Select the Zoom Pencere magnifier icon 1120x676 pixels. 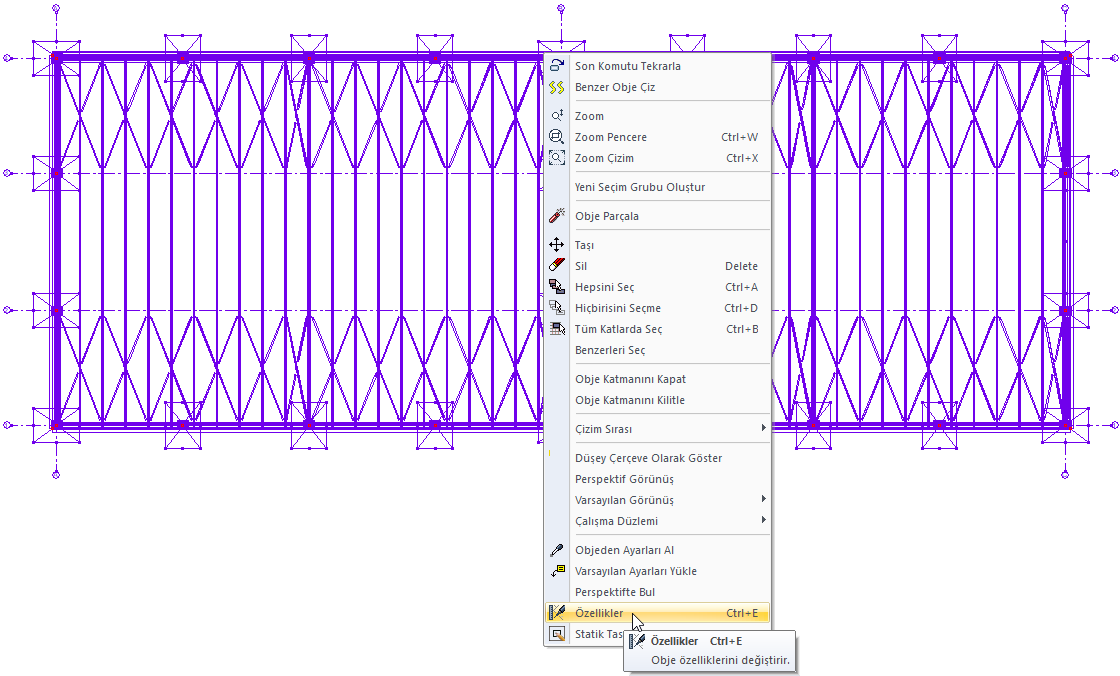point(557,137)
